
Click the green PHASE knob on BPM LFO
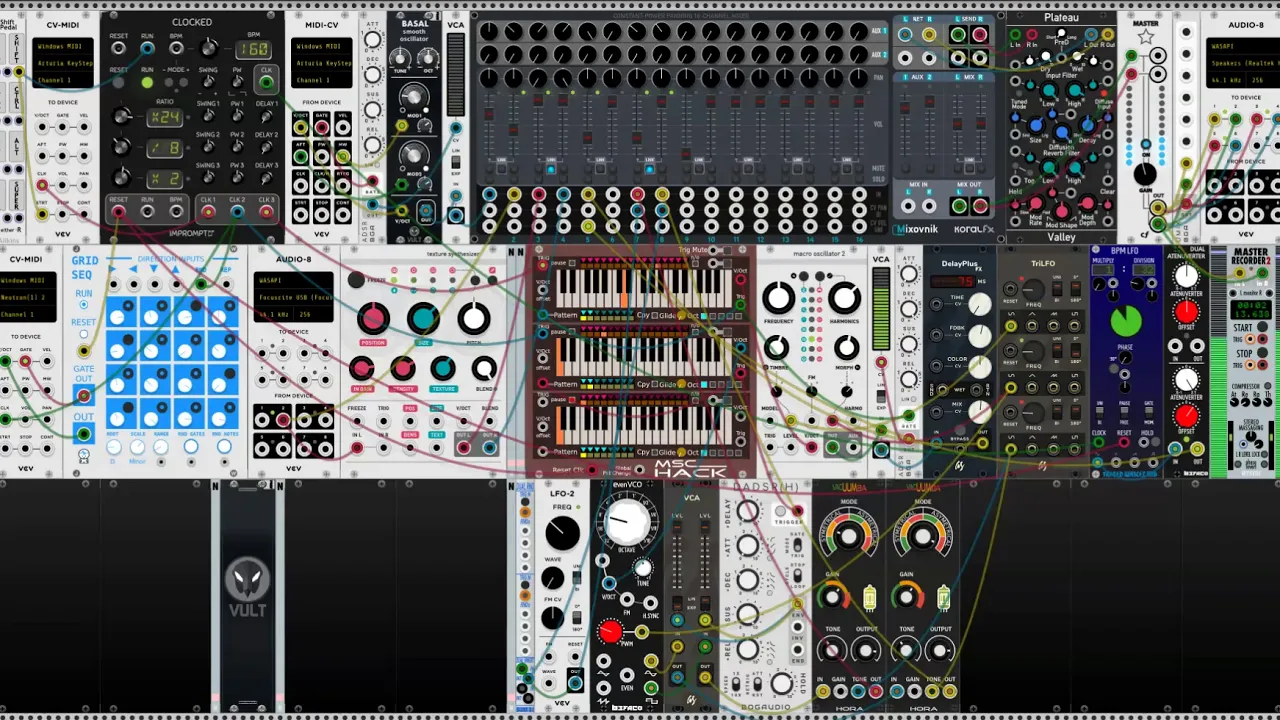tap(1126, 322)
